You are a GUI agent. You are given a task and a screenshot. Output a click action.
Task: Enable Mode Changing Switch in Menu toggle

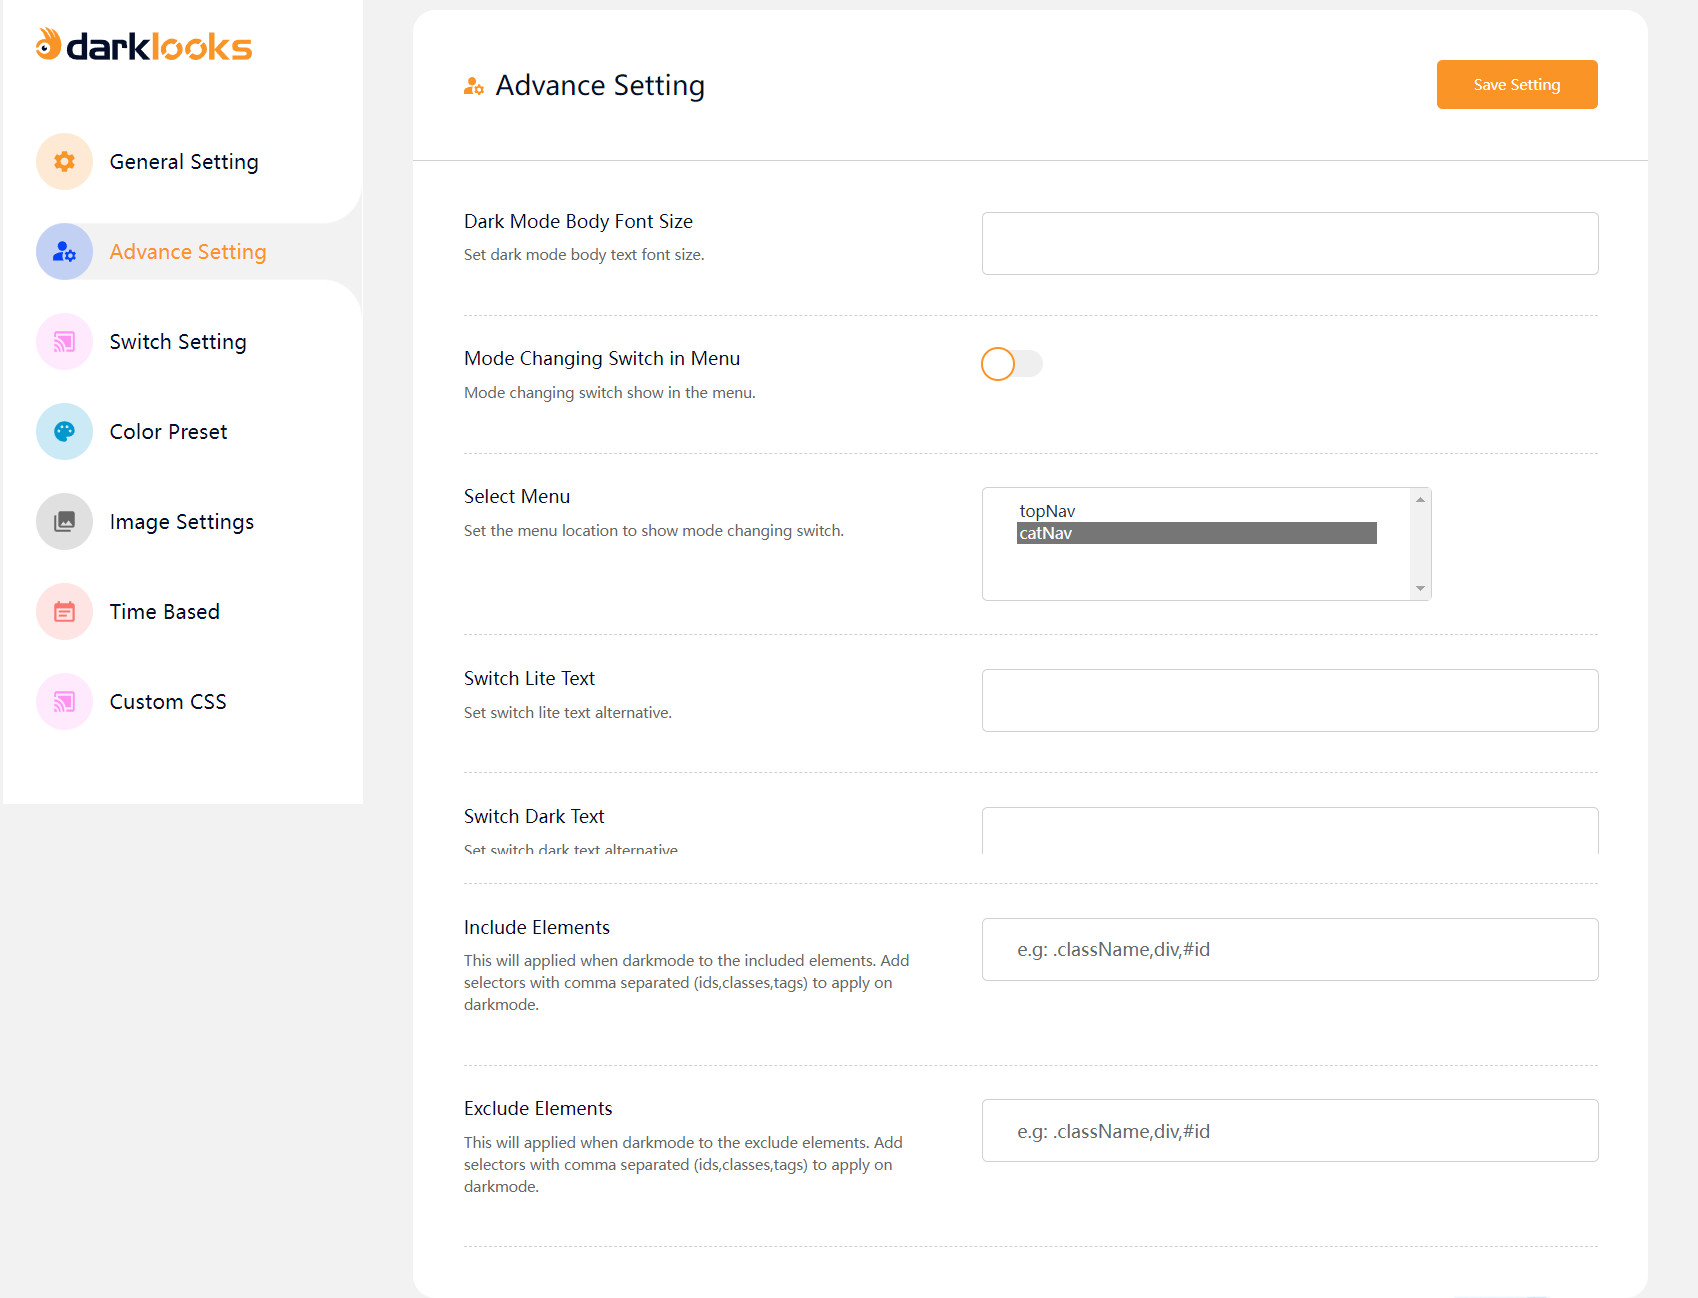coord(1011,364)
